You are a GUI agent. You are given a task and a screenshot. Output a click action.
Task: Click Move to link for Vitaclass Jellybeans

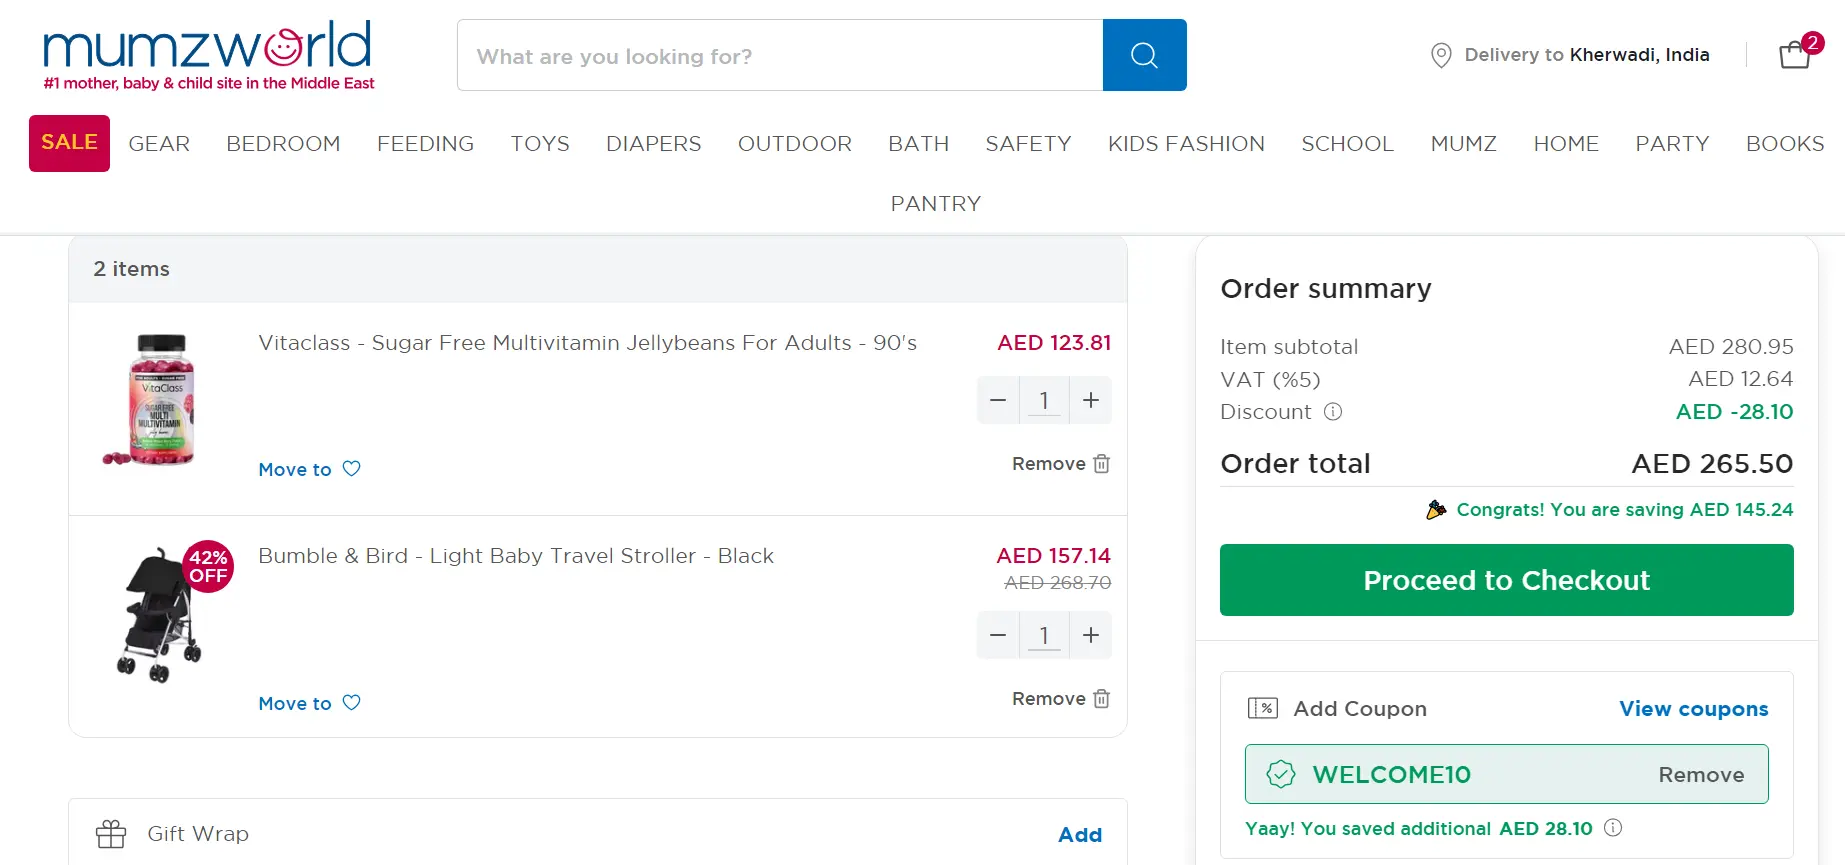click(x=295, y=469)
